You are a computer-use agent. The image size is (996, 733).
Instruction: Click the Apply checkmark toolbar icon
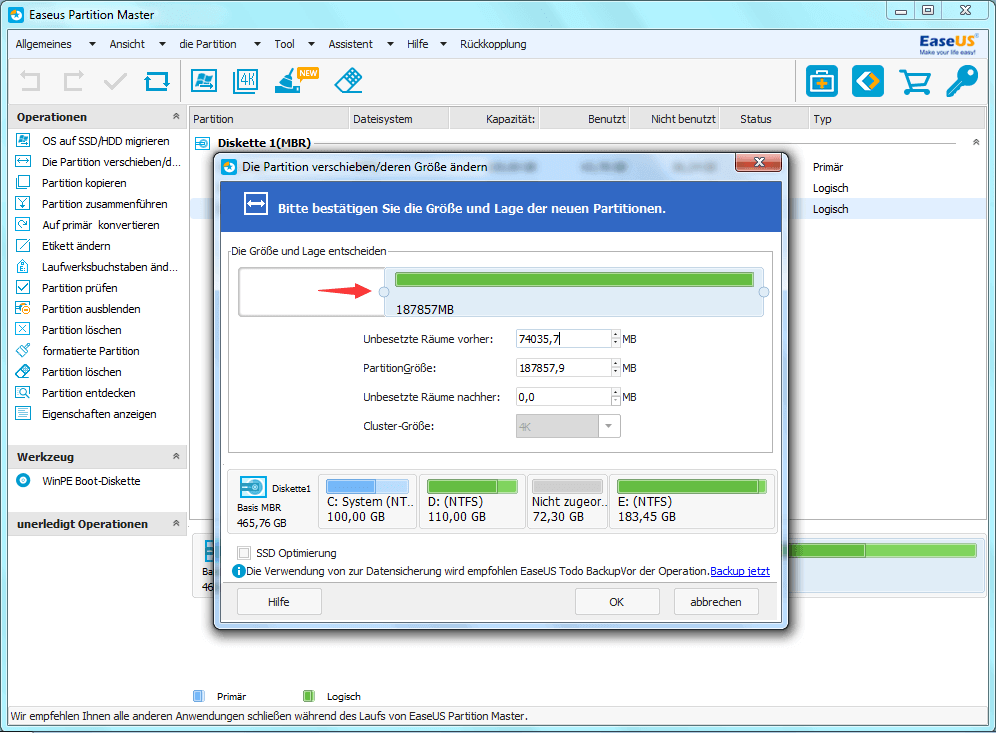115,81
